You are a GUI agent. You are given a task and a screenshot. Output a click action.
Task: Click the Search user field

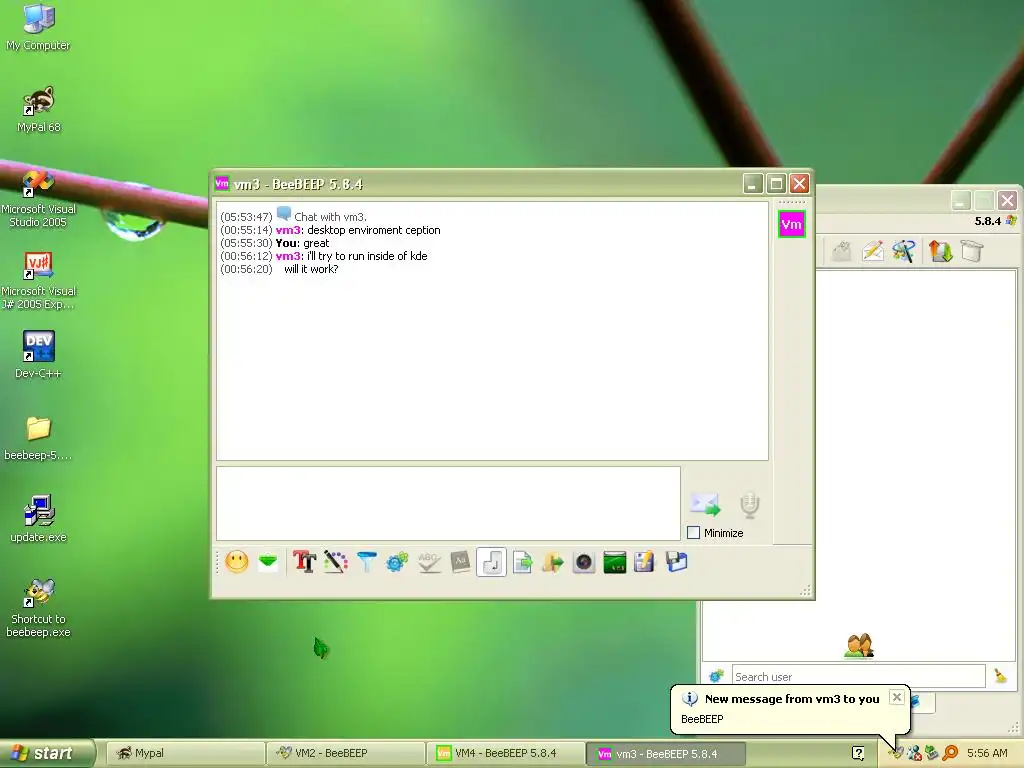tap(858, 677)
